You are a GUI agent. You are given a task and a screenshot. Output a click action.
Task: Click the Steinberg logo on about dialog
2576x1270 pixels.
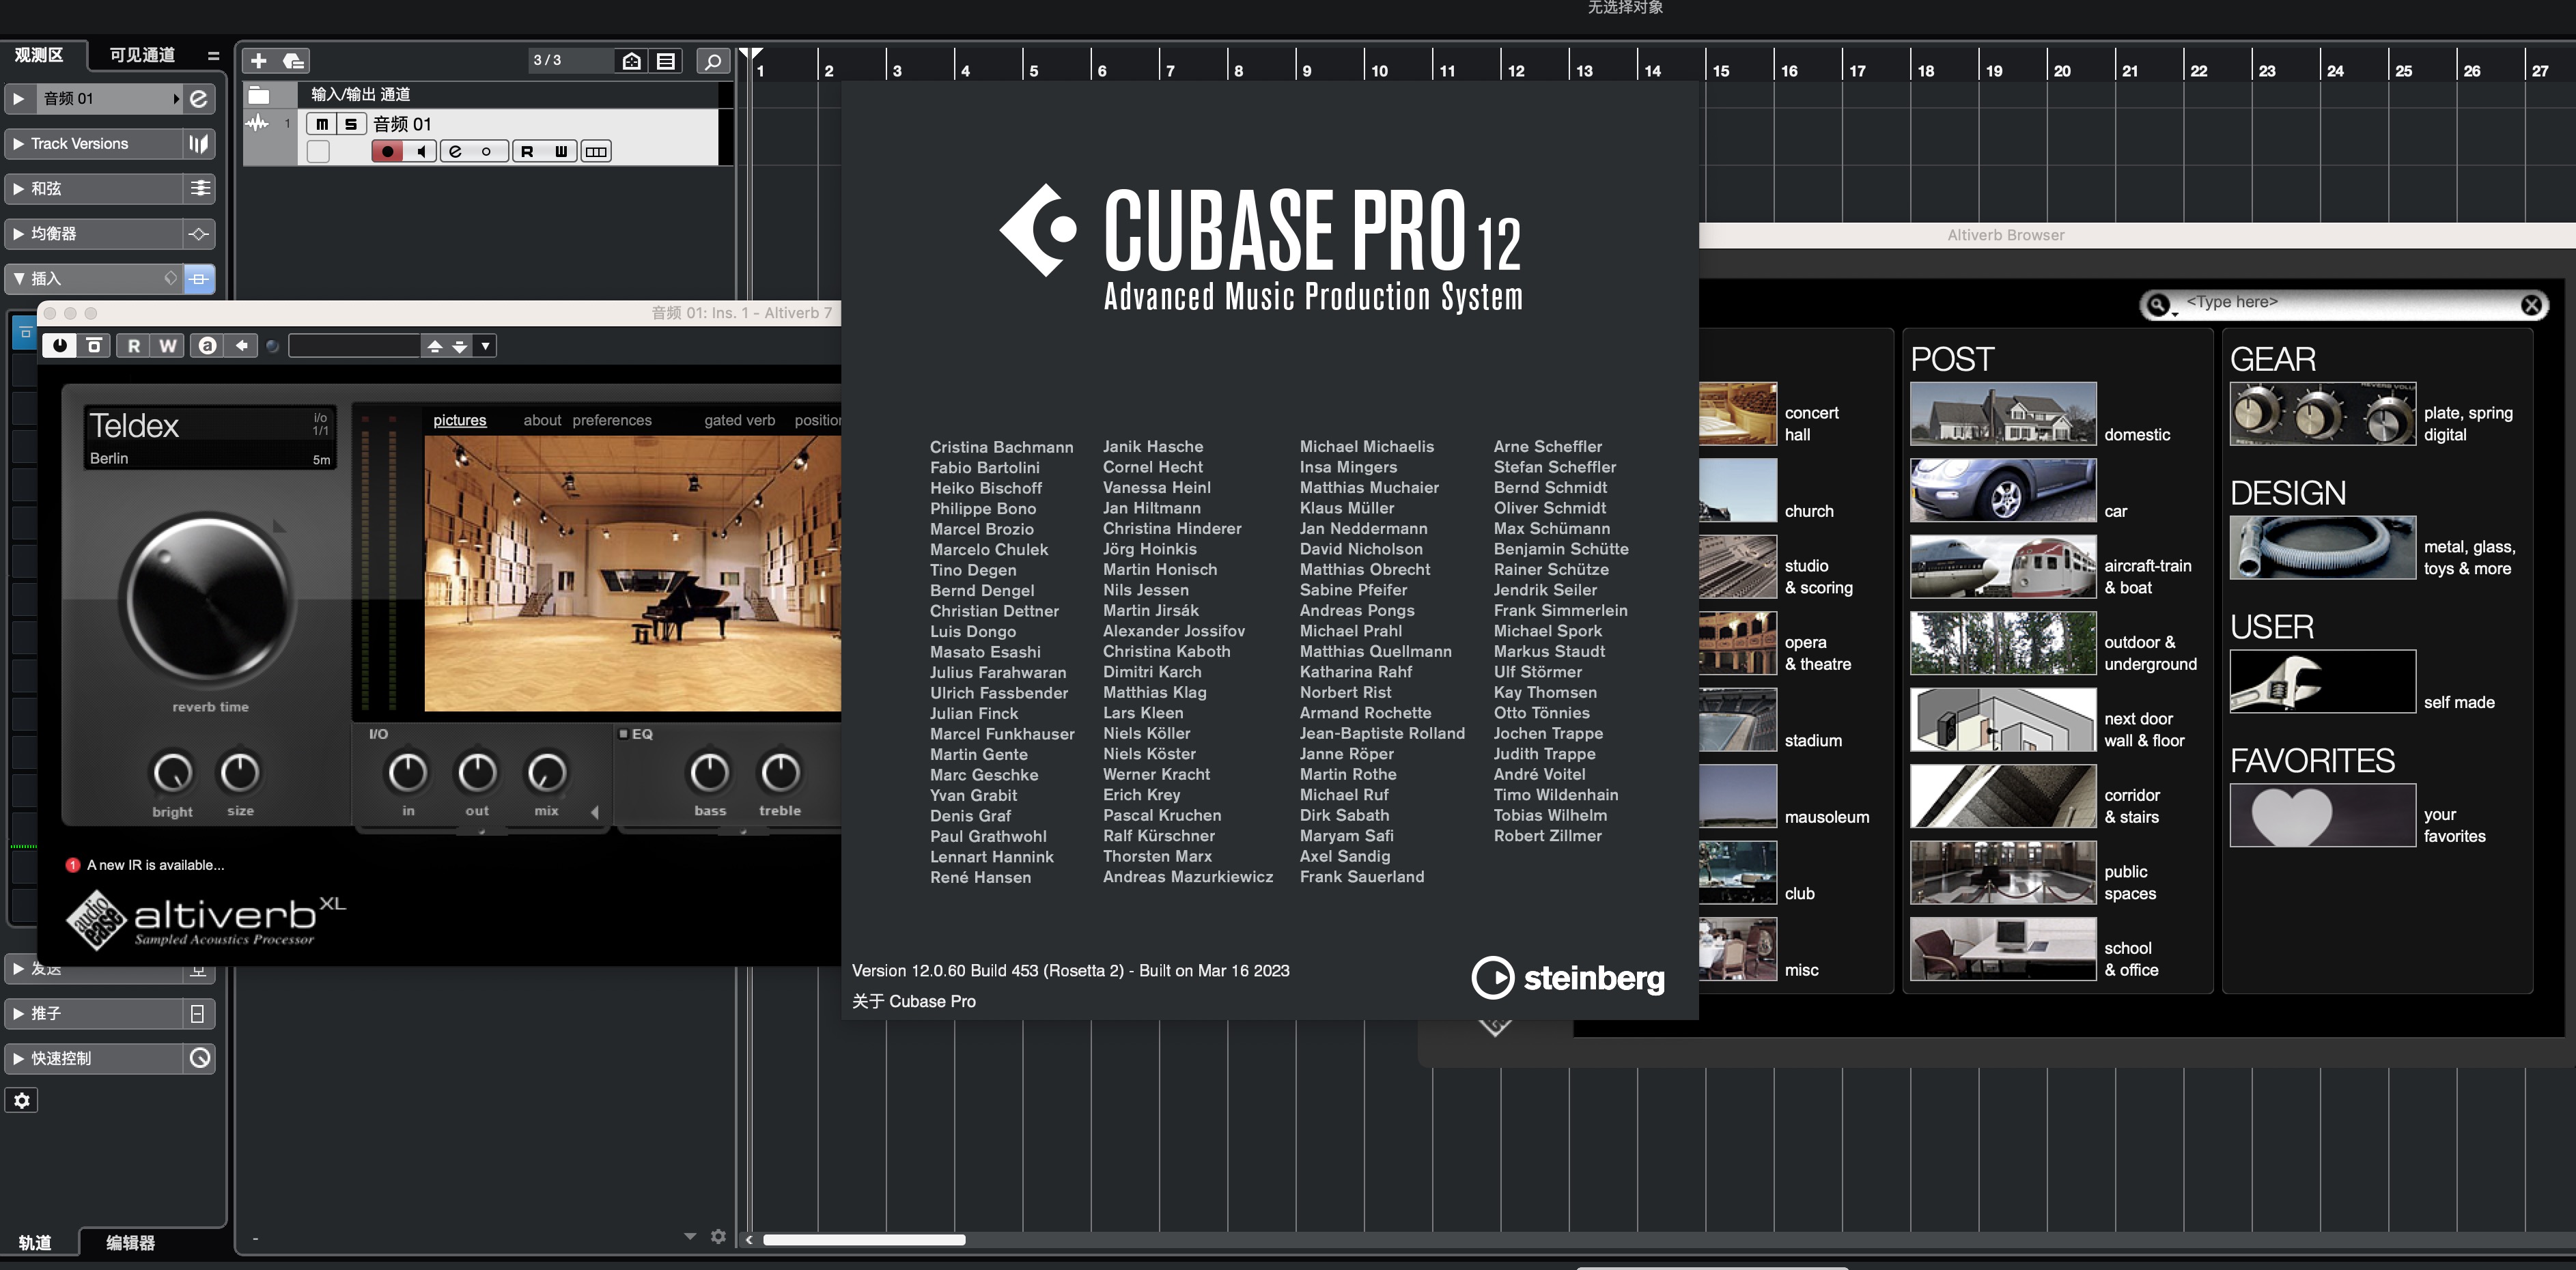coord(1567,977)
